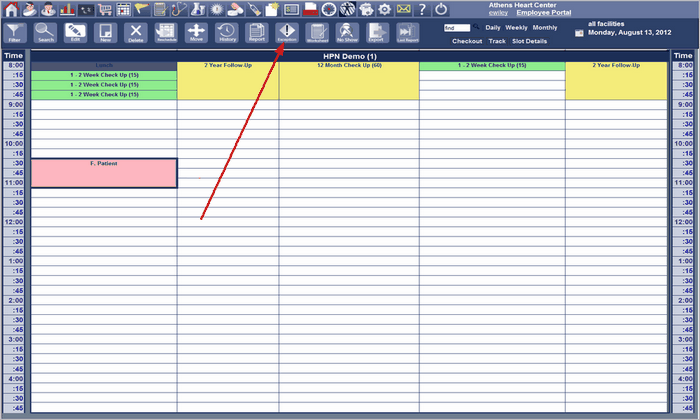Open the Worksheet tool
700x420 pixels.
tap(317, 33)
